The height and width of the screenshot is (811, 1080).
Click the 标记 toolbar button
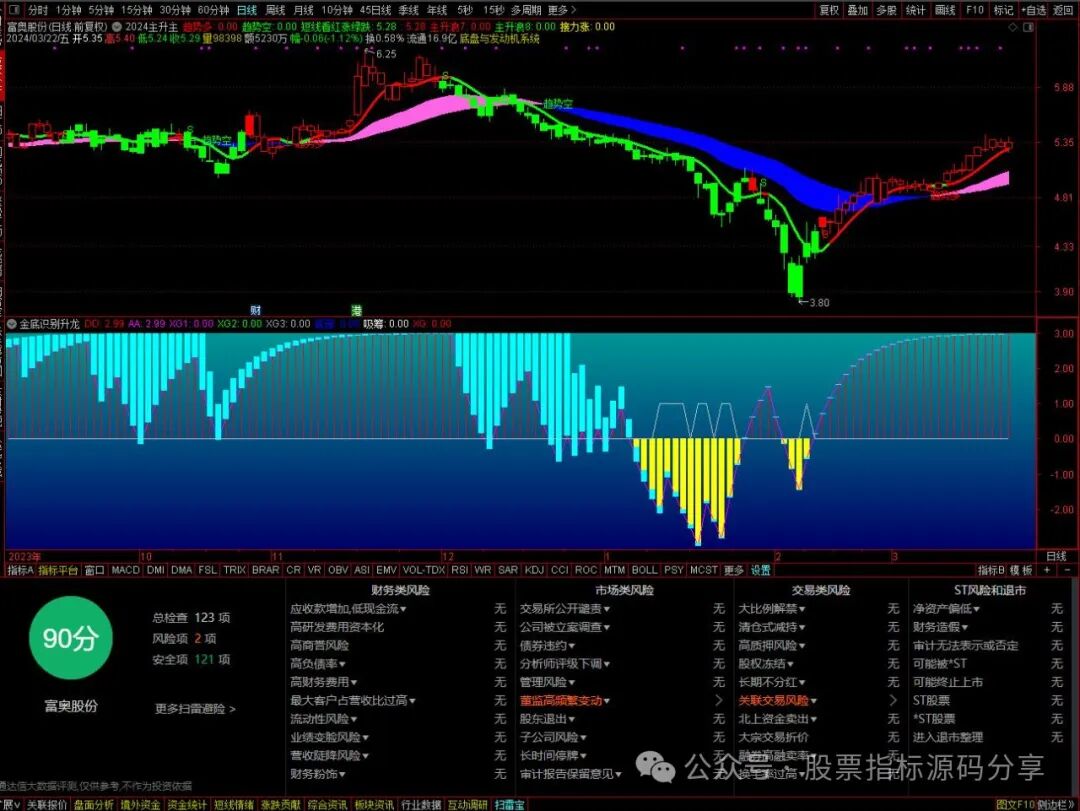tap(1004, 10)
